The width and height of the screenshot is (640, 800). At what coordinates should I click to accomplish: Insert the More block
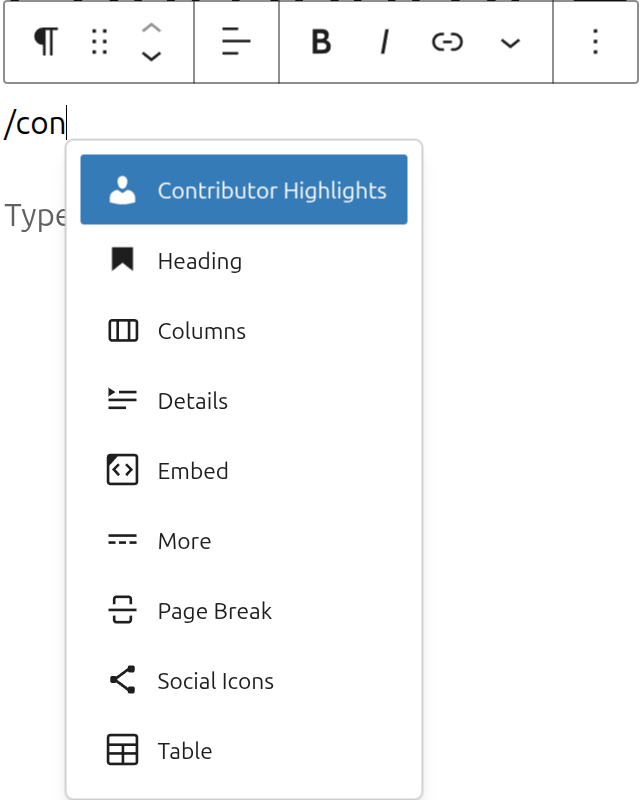(184, 540)
